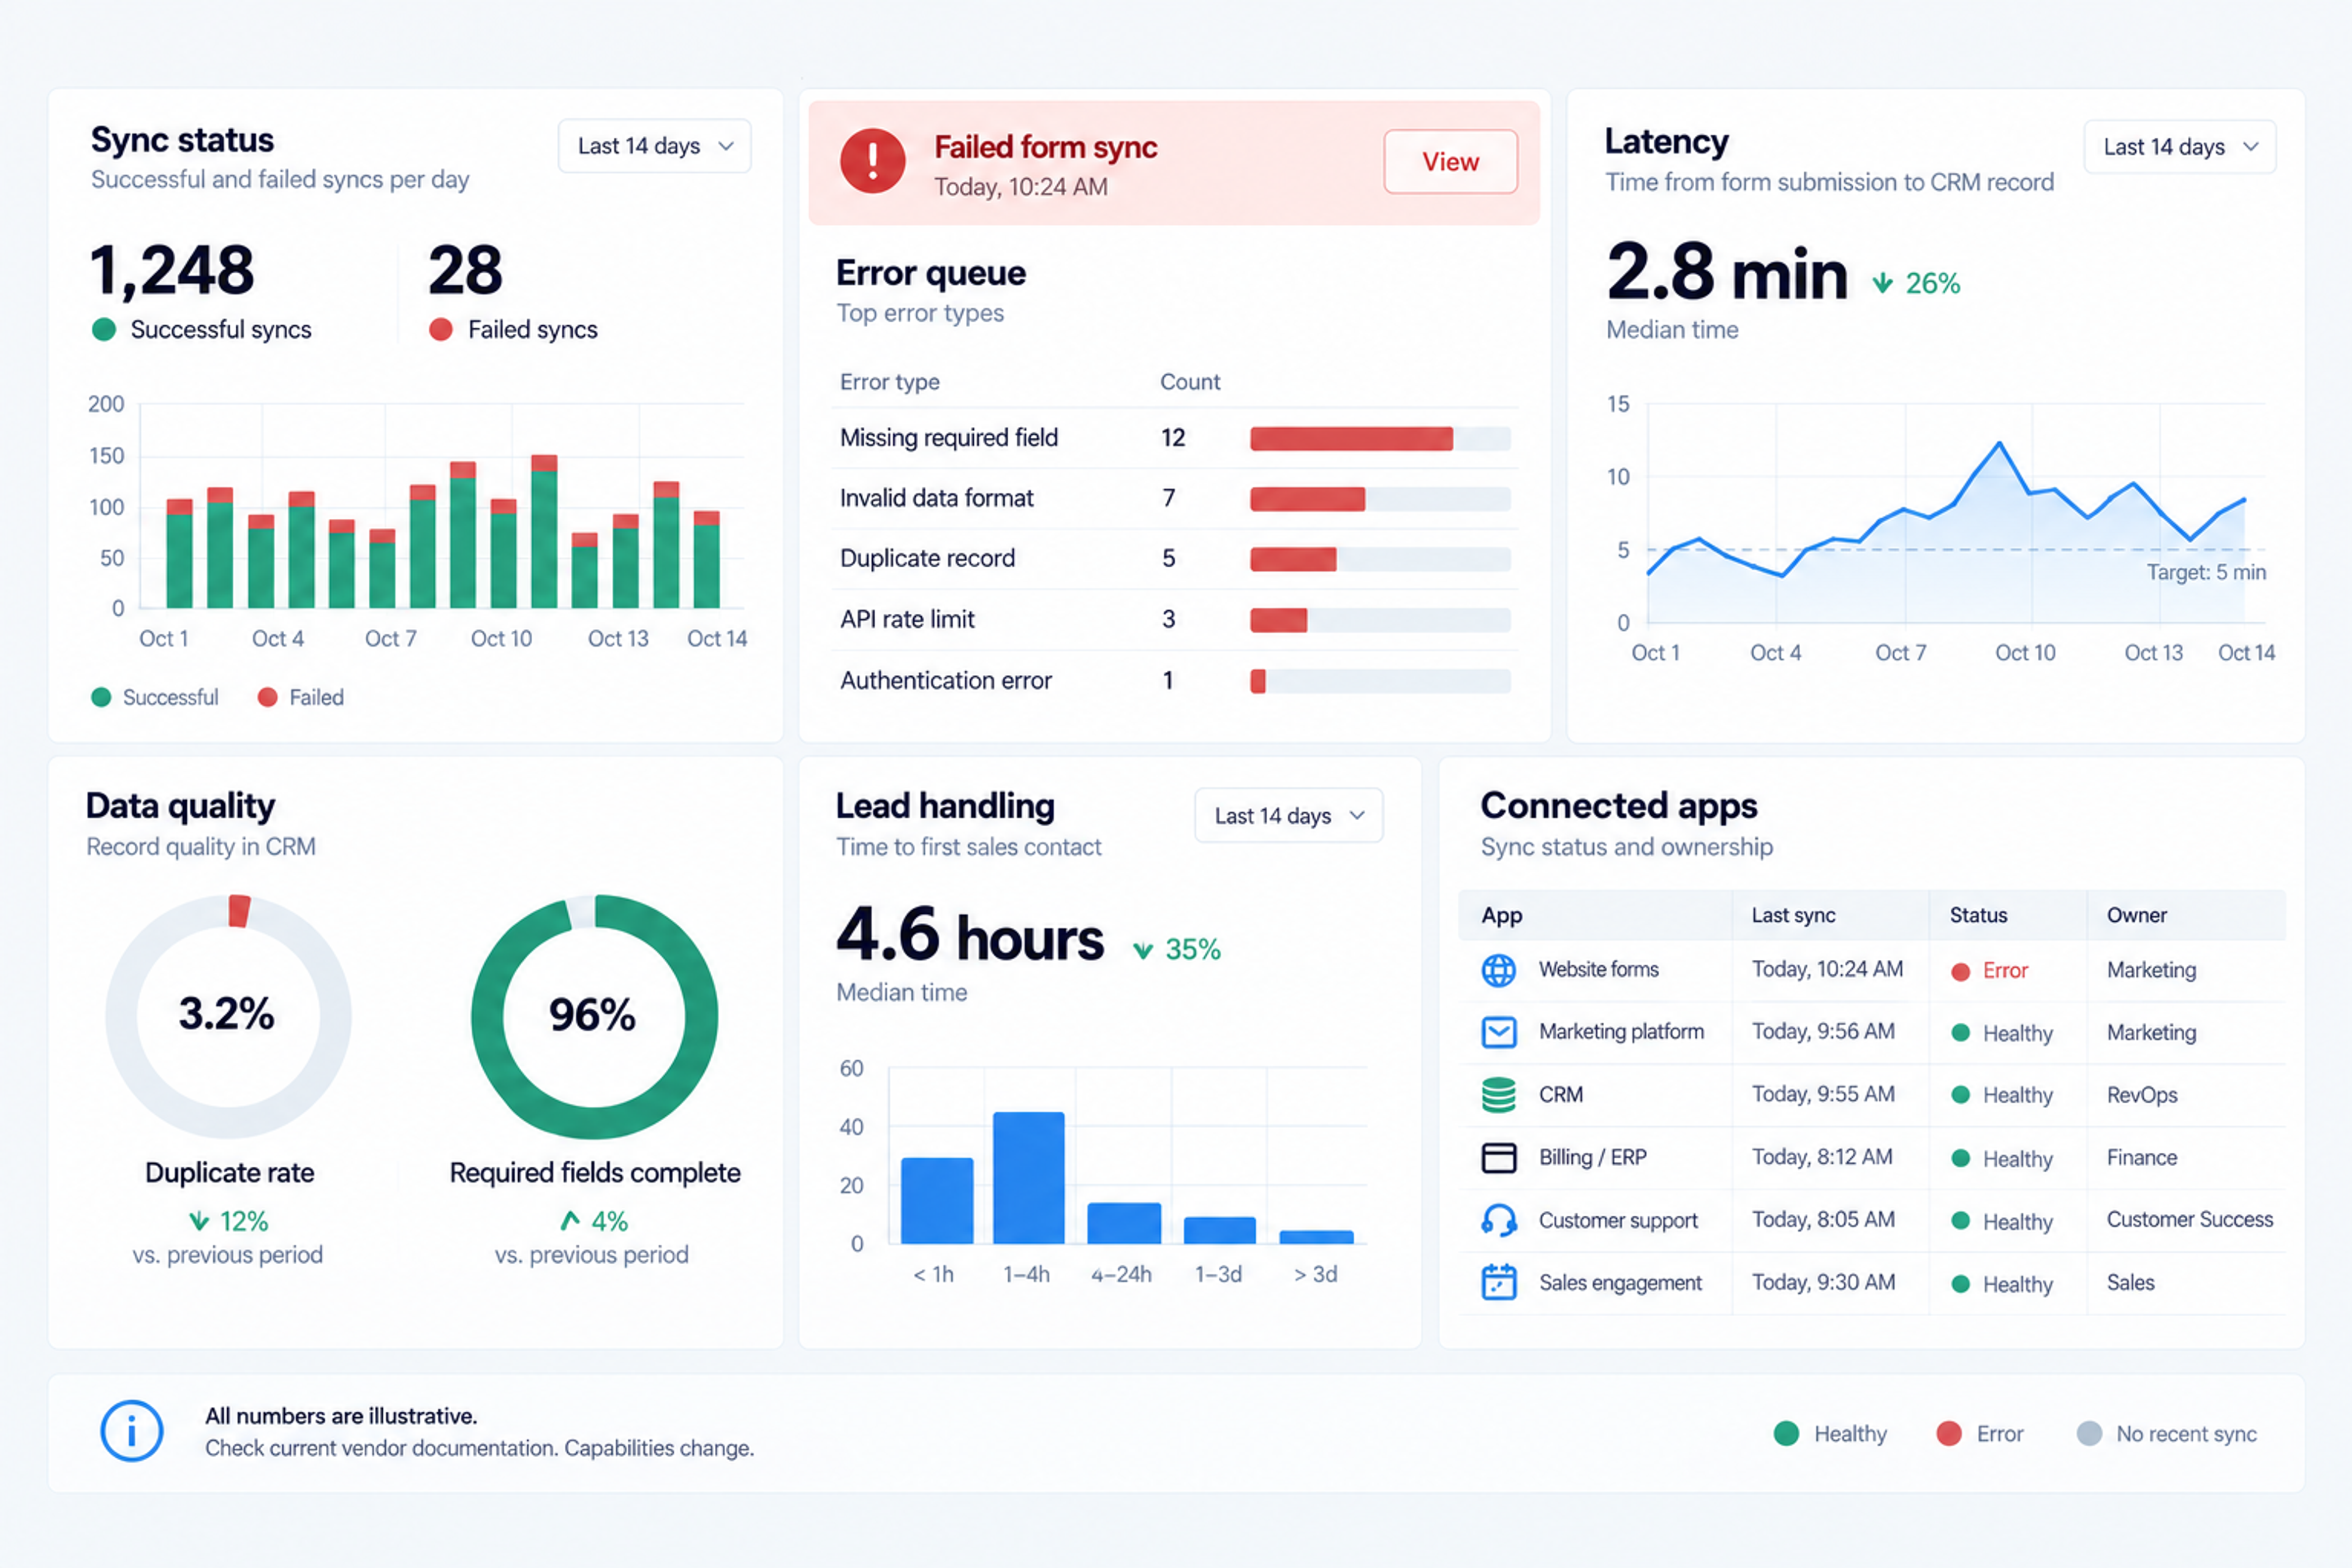Click Customer Success owner cell
Screen dimensions: 2352x1568
[2189, 1220]
